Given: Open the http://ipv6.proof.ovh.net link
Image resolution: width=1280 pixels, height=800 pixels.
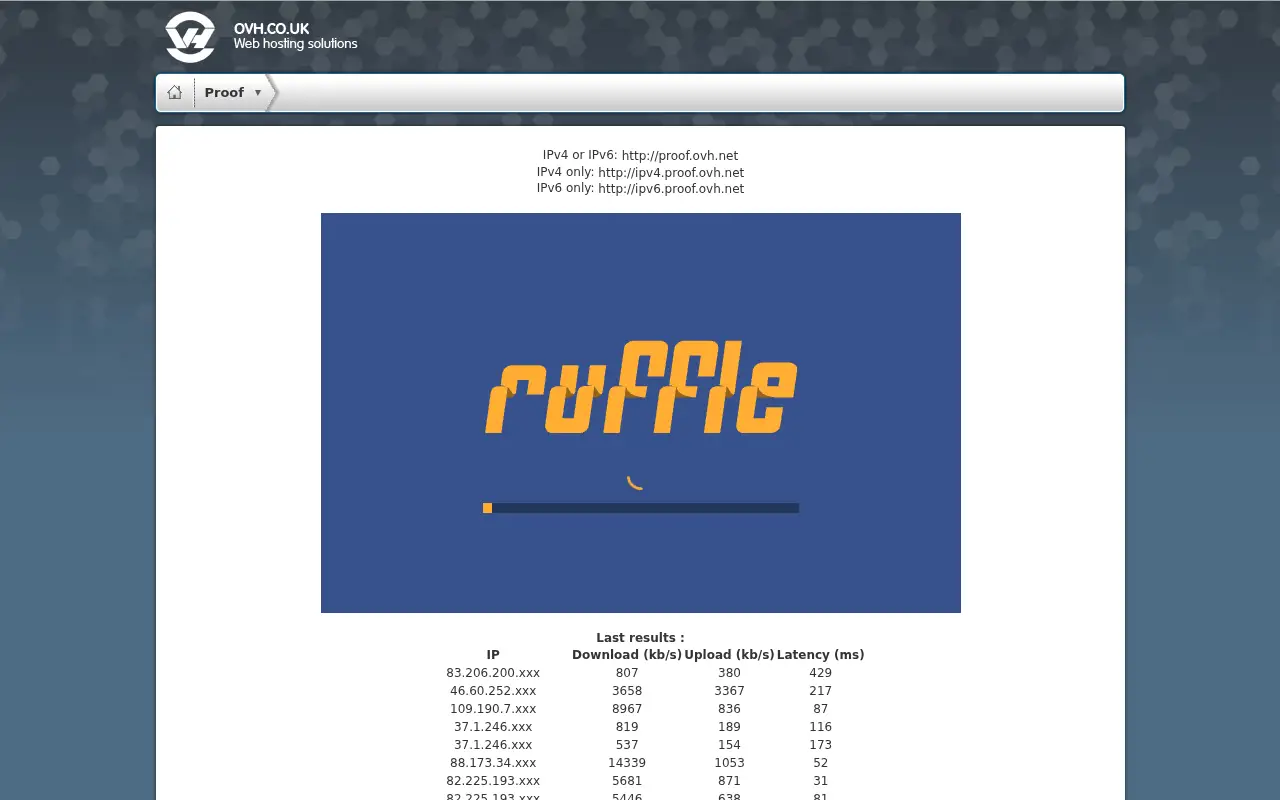Looking at the screenshot, I should tap(671, 188).
